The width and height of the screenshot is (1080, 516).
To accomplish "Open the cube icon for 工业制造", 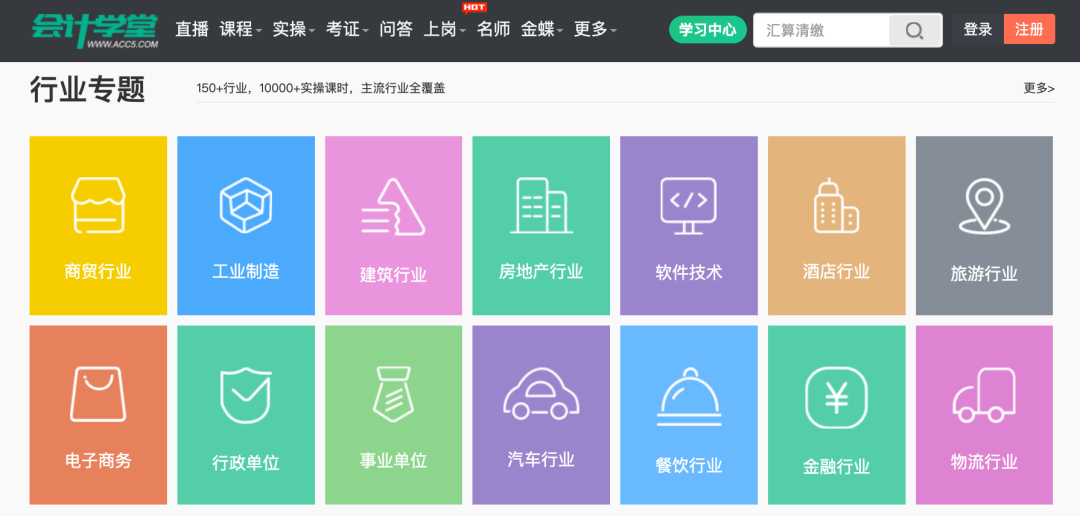I will coord(246,205).
